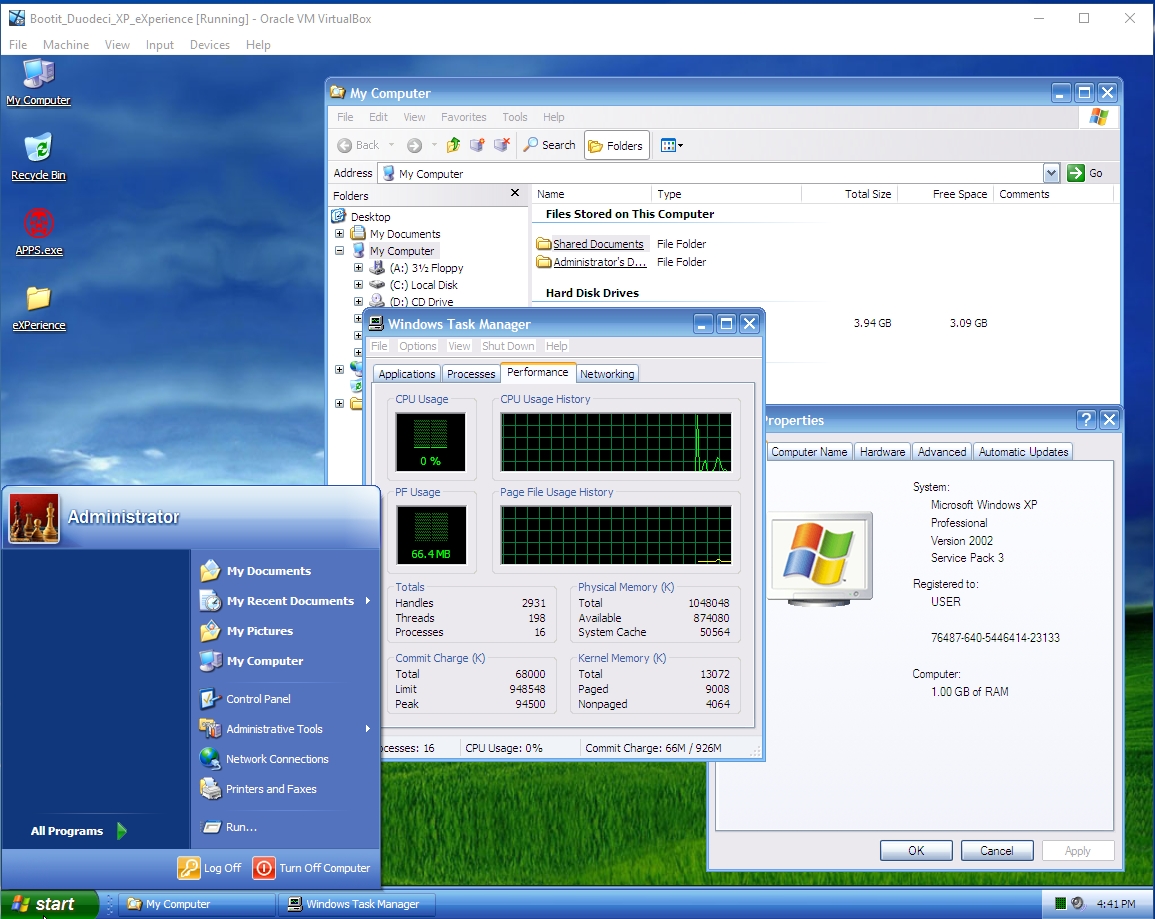The height and width of the screenshot is (919, 1155).
Task: Open Administrative Tools in the Start menu
Action: pos(285,729)
